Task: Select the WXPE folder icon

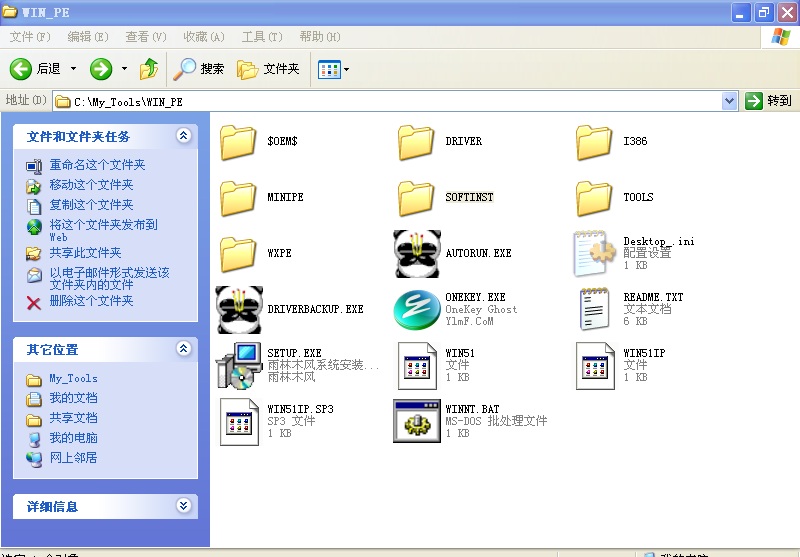Action: pos(238,254)
